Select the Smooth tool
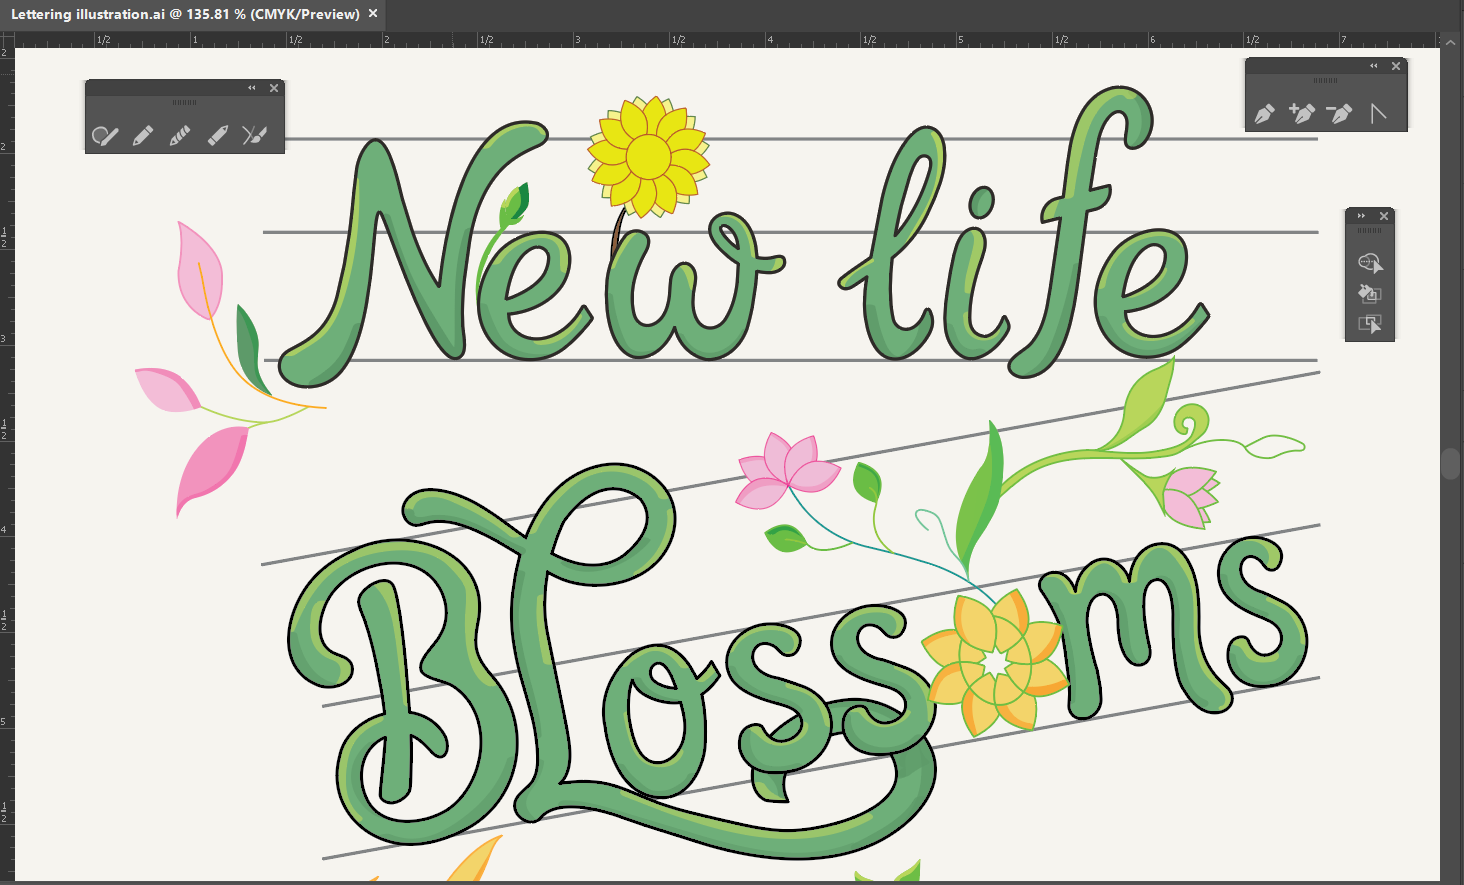 (180, 135)
